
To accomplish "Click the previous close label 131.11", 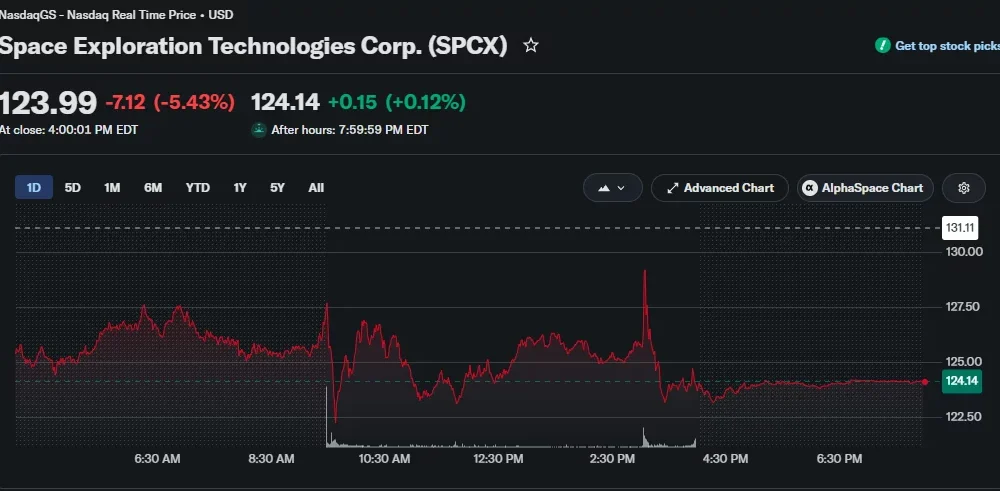I will [x=960, y=228].
